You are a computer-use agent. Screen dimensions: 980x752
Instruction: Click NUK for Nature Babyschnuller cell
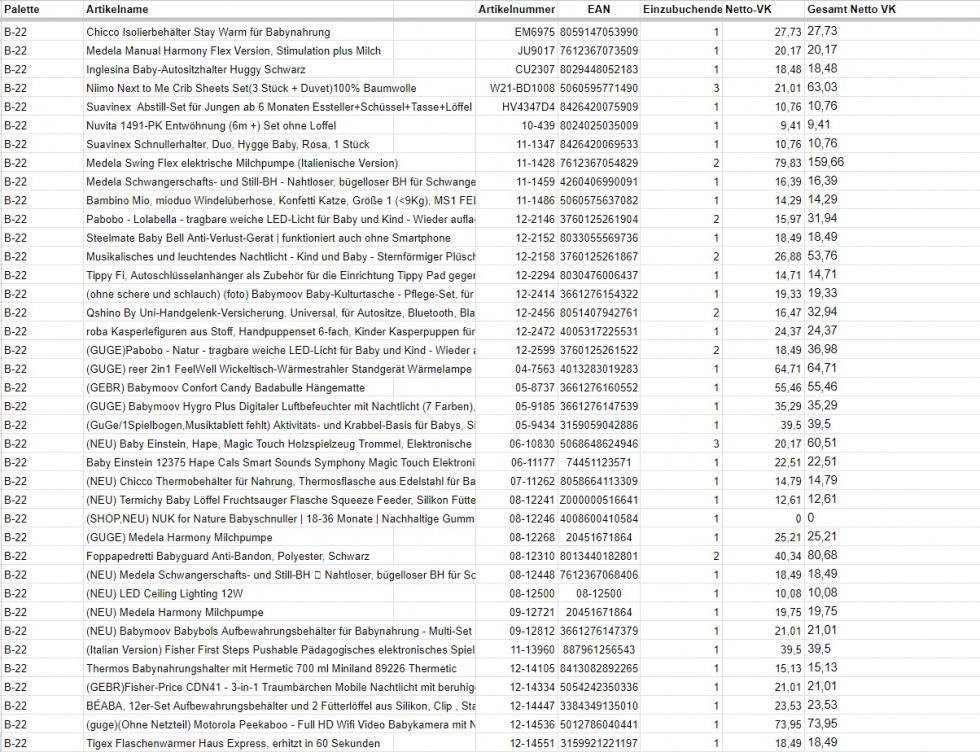coord(281,519)
